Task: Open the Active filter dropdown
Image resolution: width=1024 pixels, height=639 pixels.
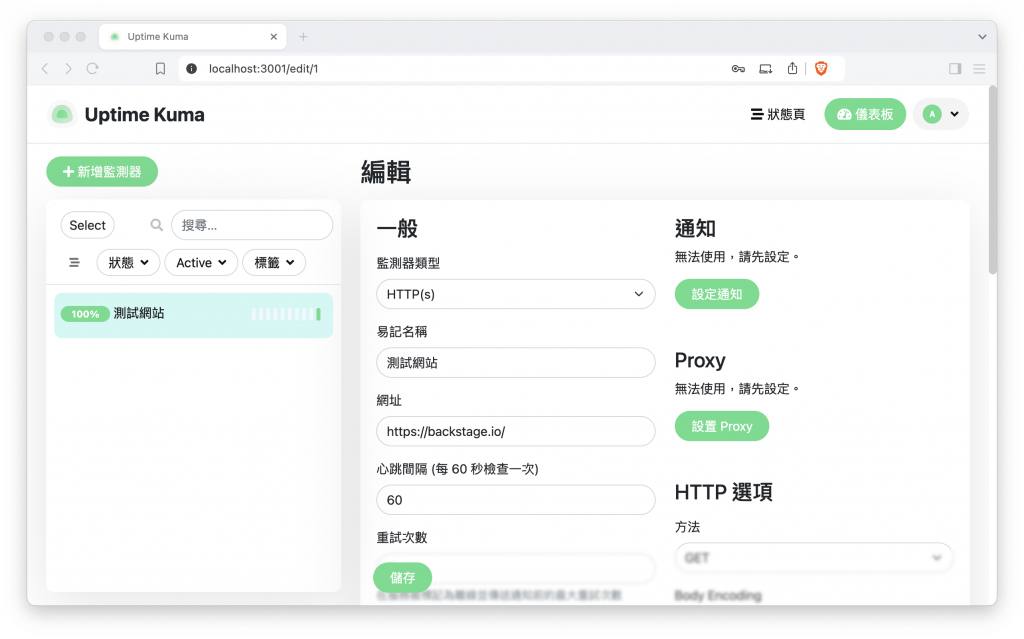Action: [x=201, y=263]
